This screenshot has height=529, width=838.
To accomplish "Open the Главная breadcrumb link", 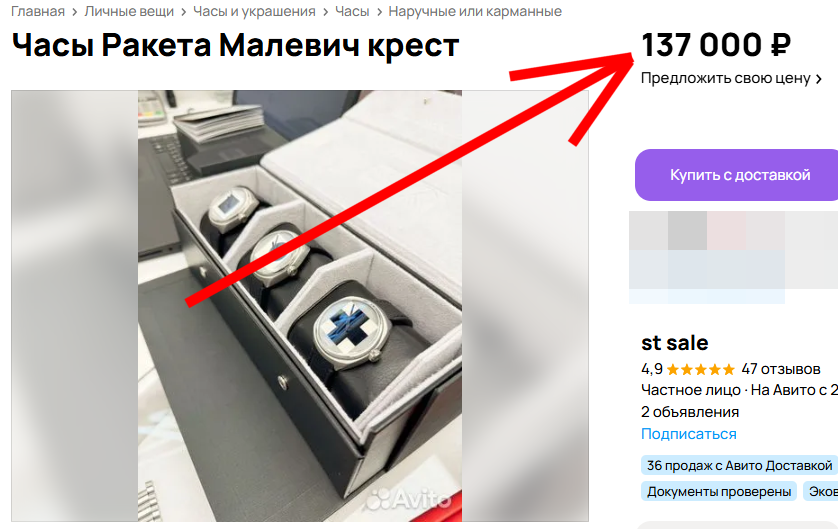I will click(x=38, y=11).
